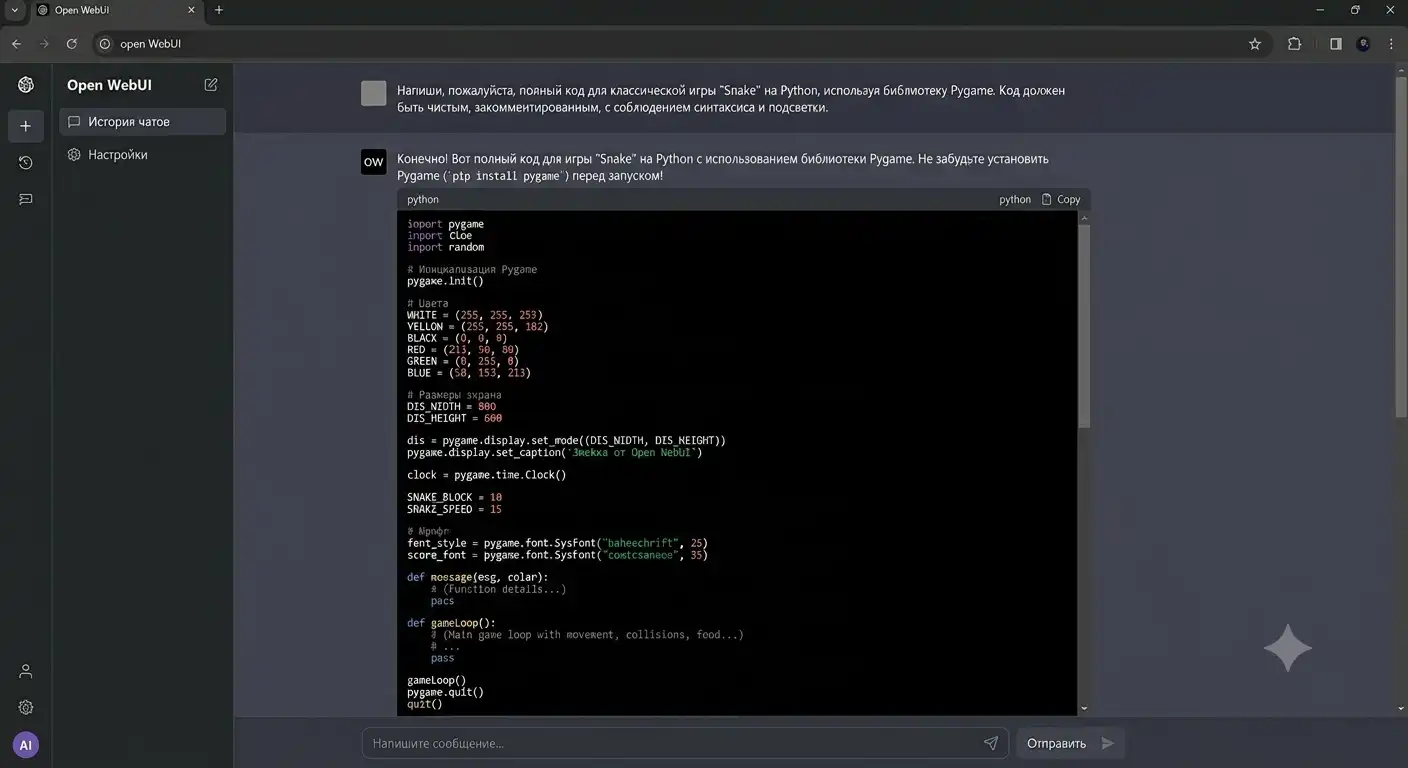This screenshot has height=768, width=1408.
Task: Open the browser extensions puzzle icon
Action: tap(1294, 44)
